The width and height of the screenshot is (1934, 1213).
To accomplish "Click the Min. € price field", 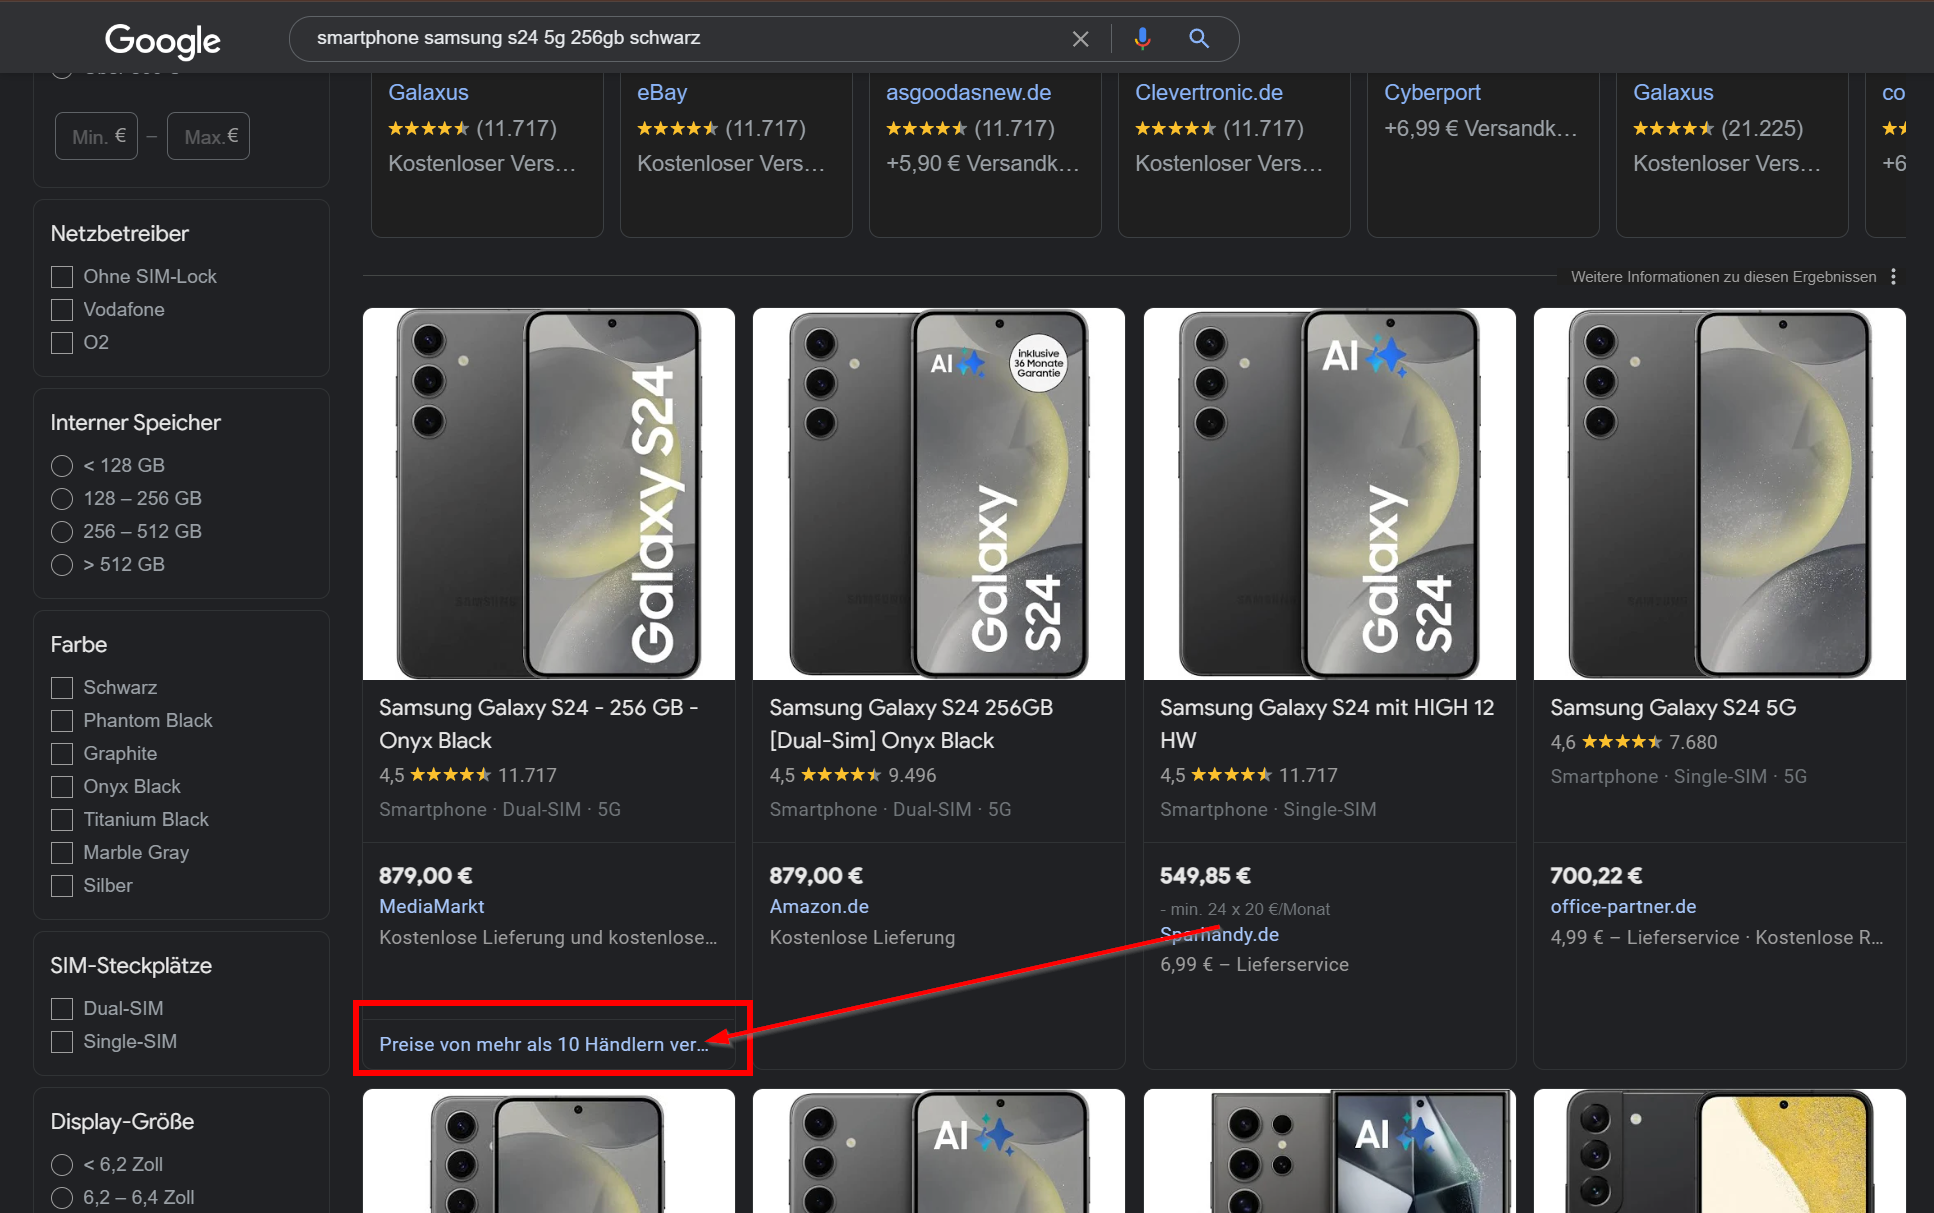I will pos(96,136).
